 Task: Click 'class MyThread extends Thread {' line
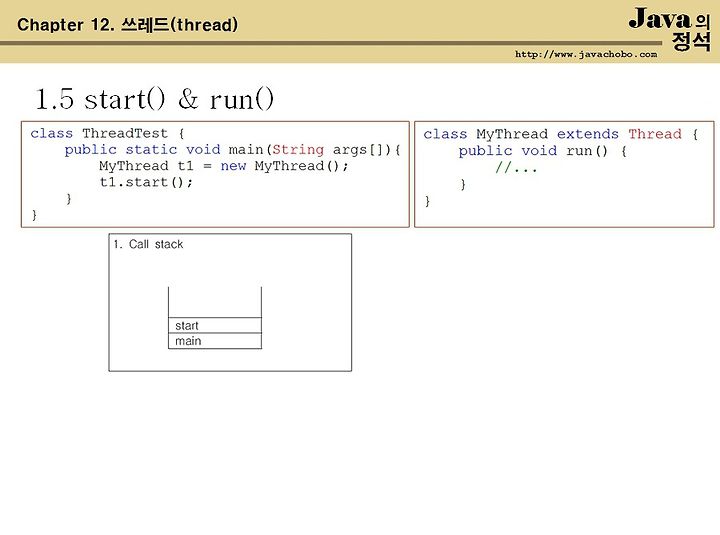coord(561,134)
